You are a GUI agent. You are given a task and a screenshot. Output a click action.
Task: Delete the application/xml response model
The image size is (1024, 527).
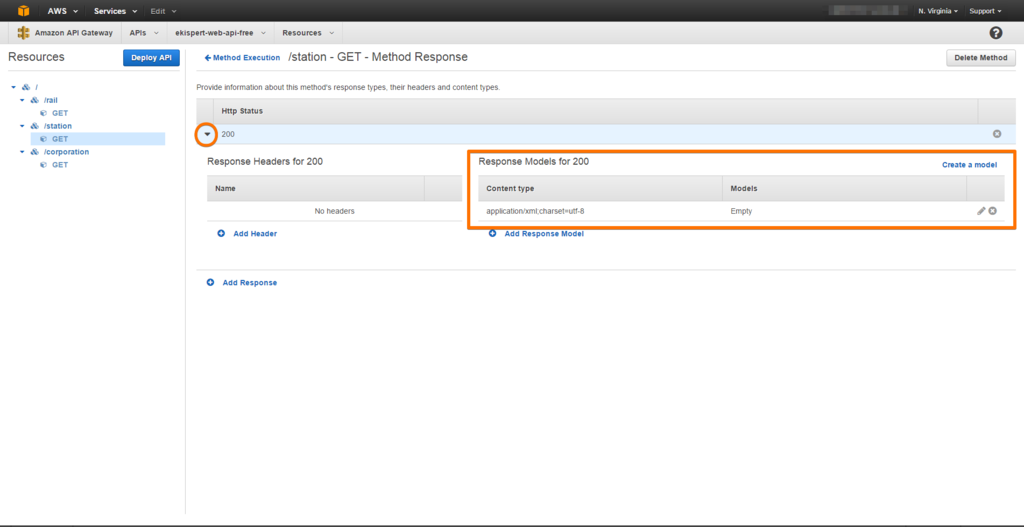tap(993, 211)
